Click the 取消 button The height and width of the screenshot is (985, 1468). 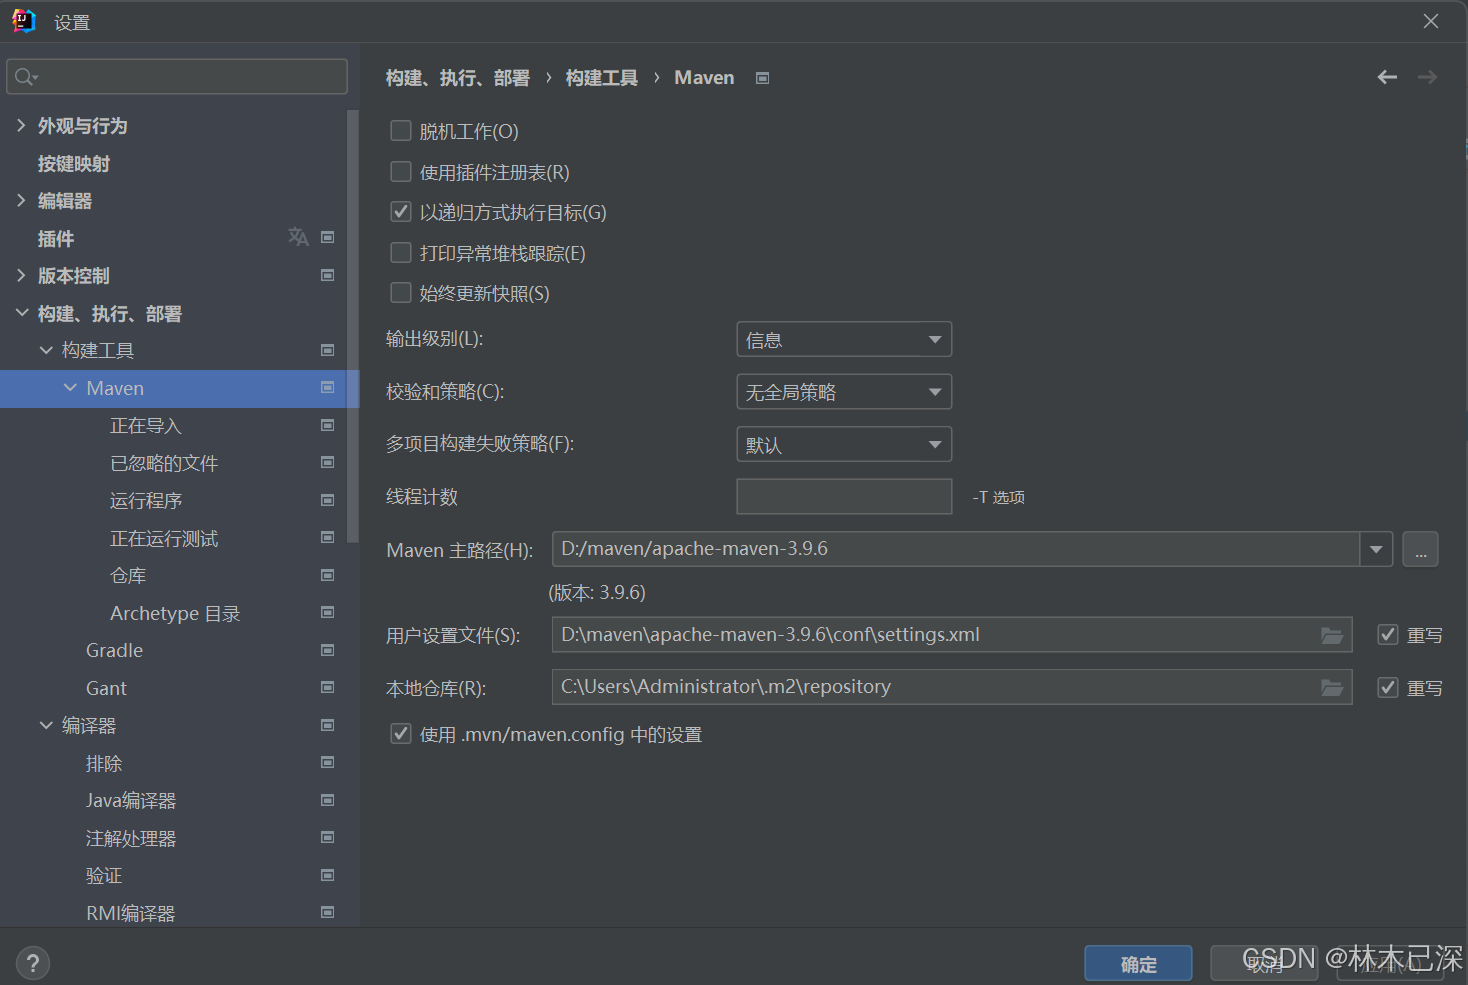coord(1264,964)
